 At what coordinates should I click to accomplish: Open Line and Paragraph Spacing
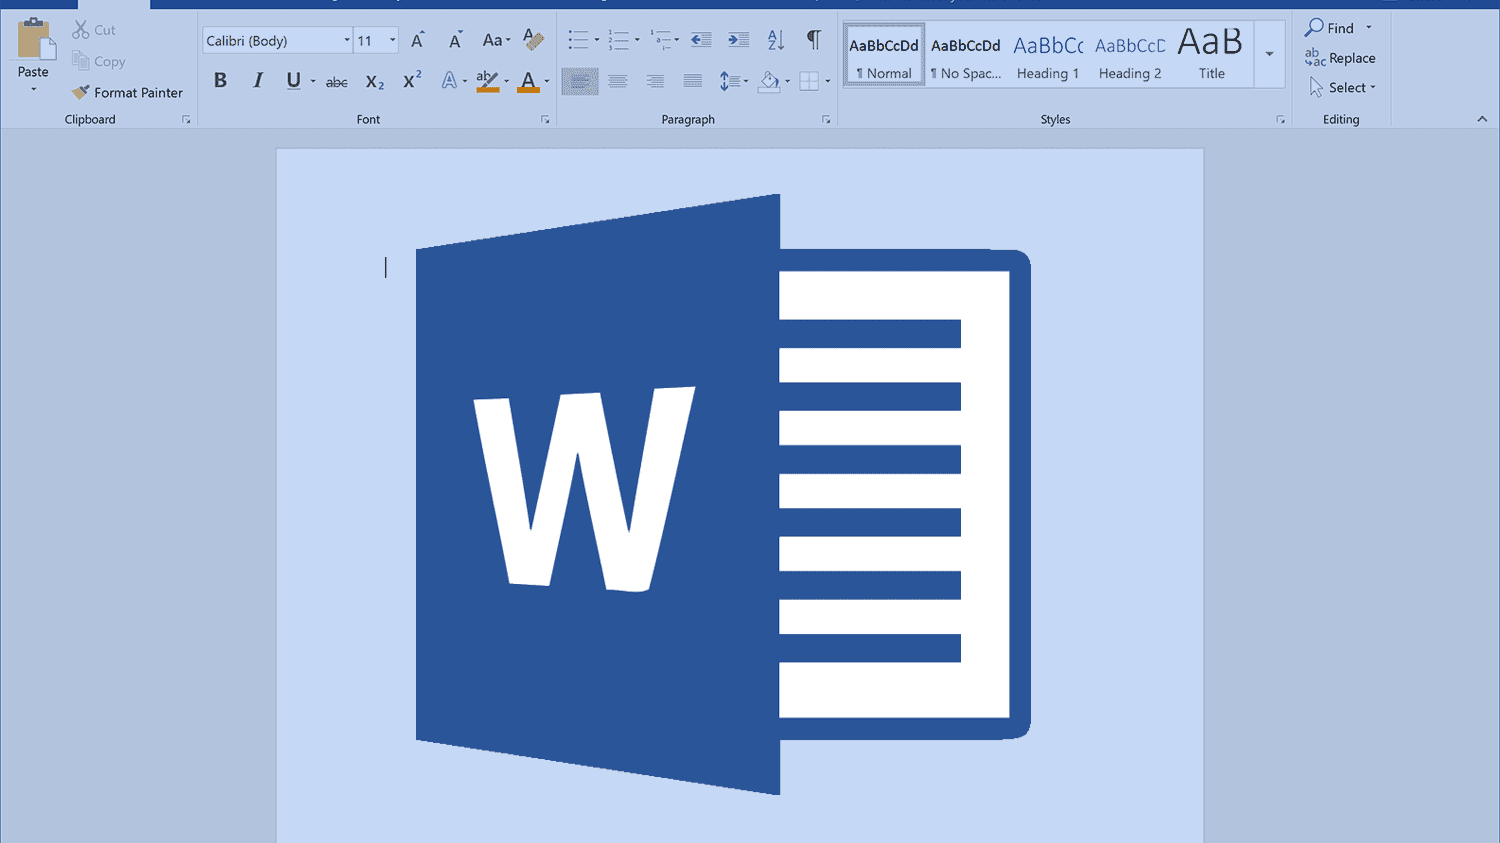(733, 81)
